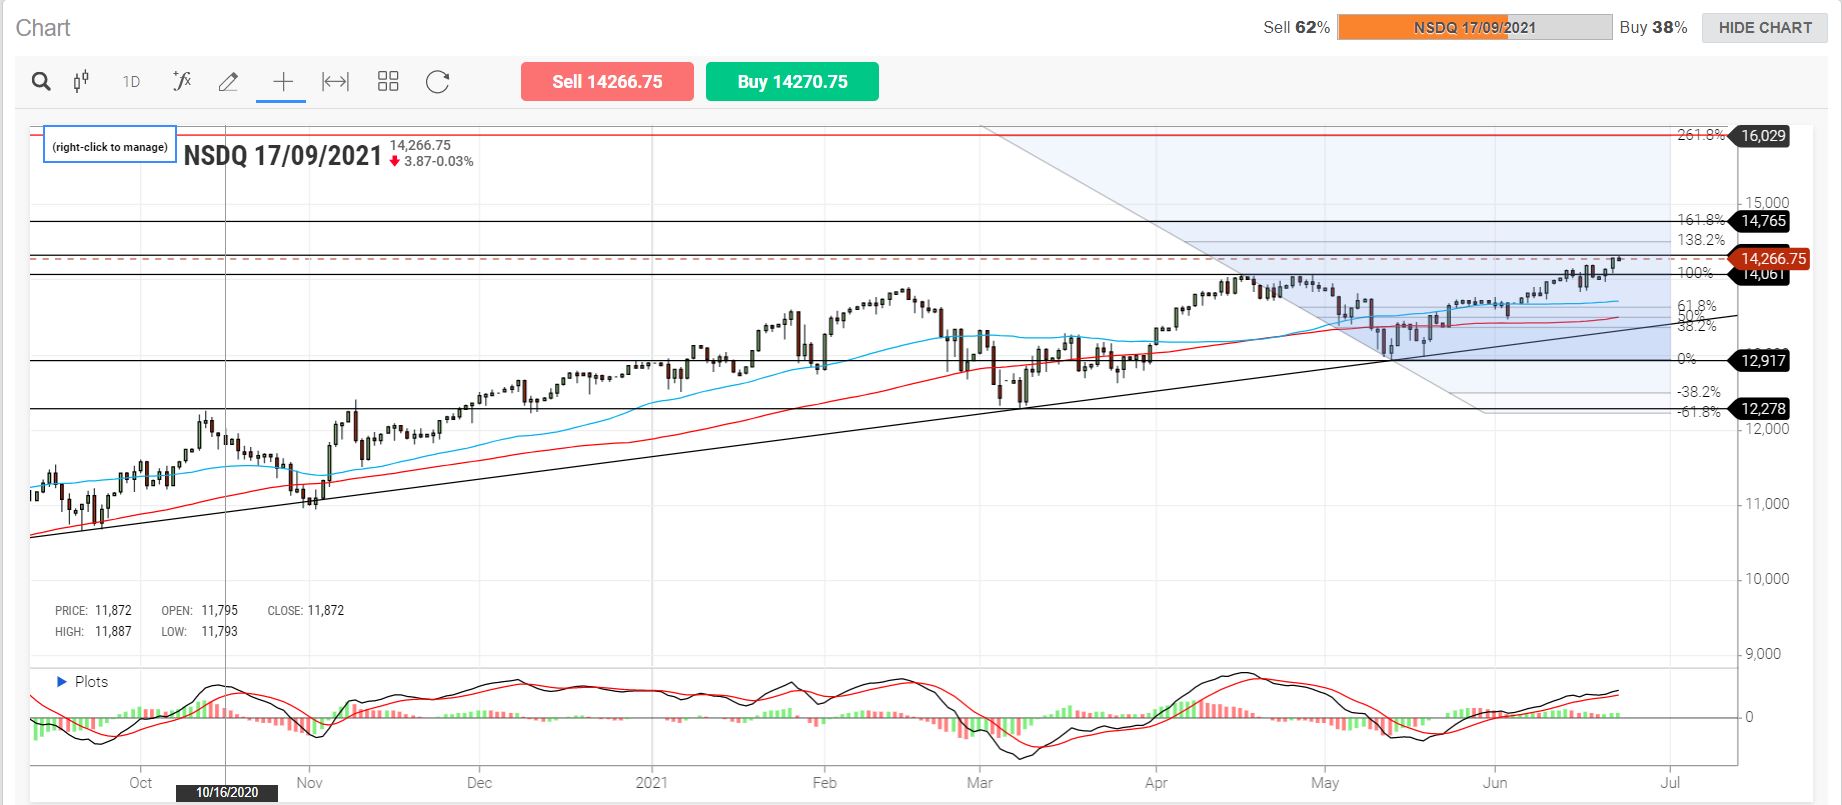Click the Buy 38% sentiment text
The height and width of the screenshot is (805, 1842).
pyautogui.click(x=1653, y=28)
